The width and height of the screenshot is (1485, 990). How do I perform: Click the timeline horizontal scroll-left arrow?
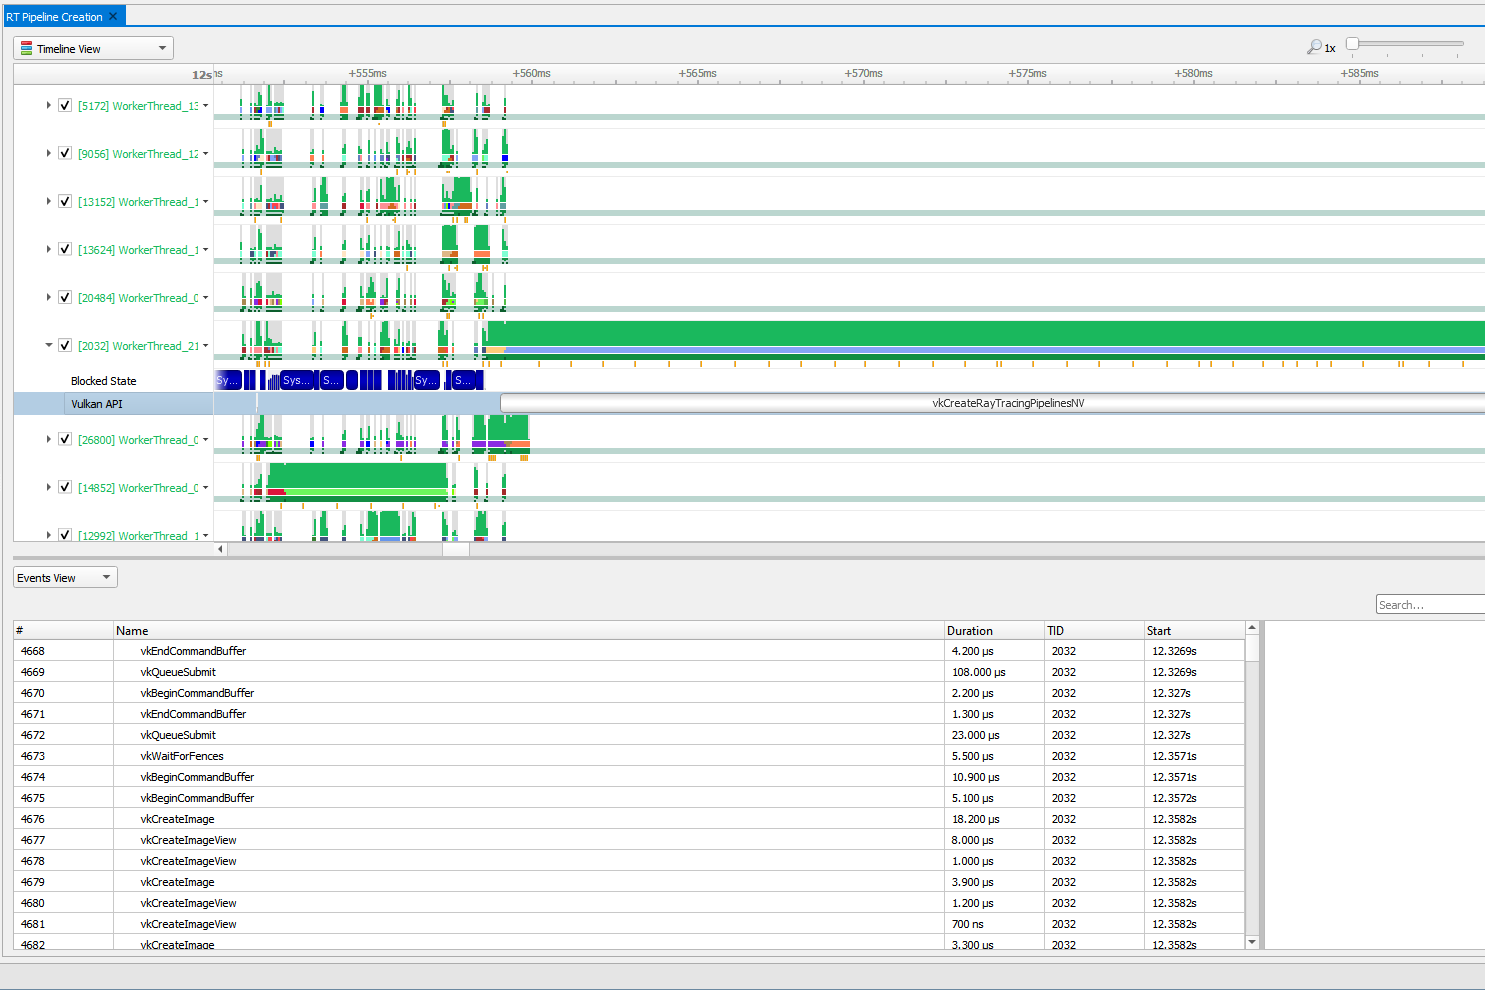click(220, 548)
